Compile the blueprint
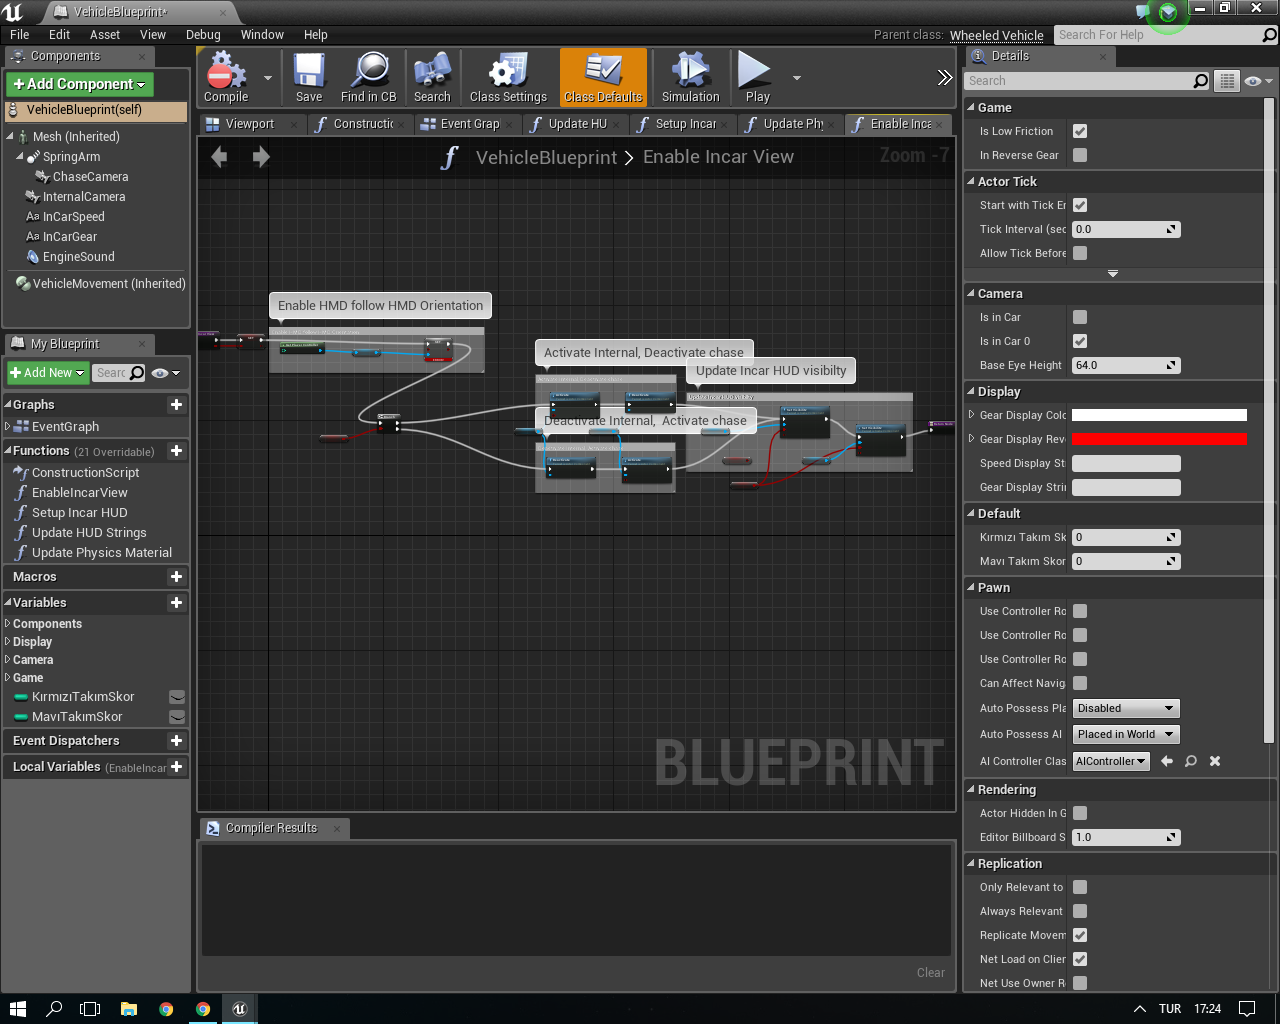1280x1024 pixels. tap(226, 77)
